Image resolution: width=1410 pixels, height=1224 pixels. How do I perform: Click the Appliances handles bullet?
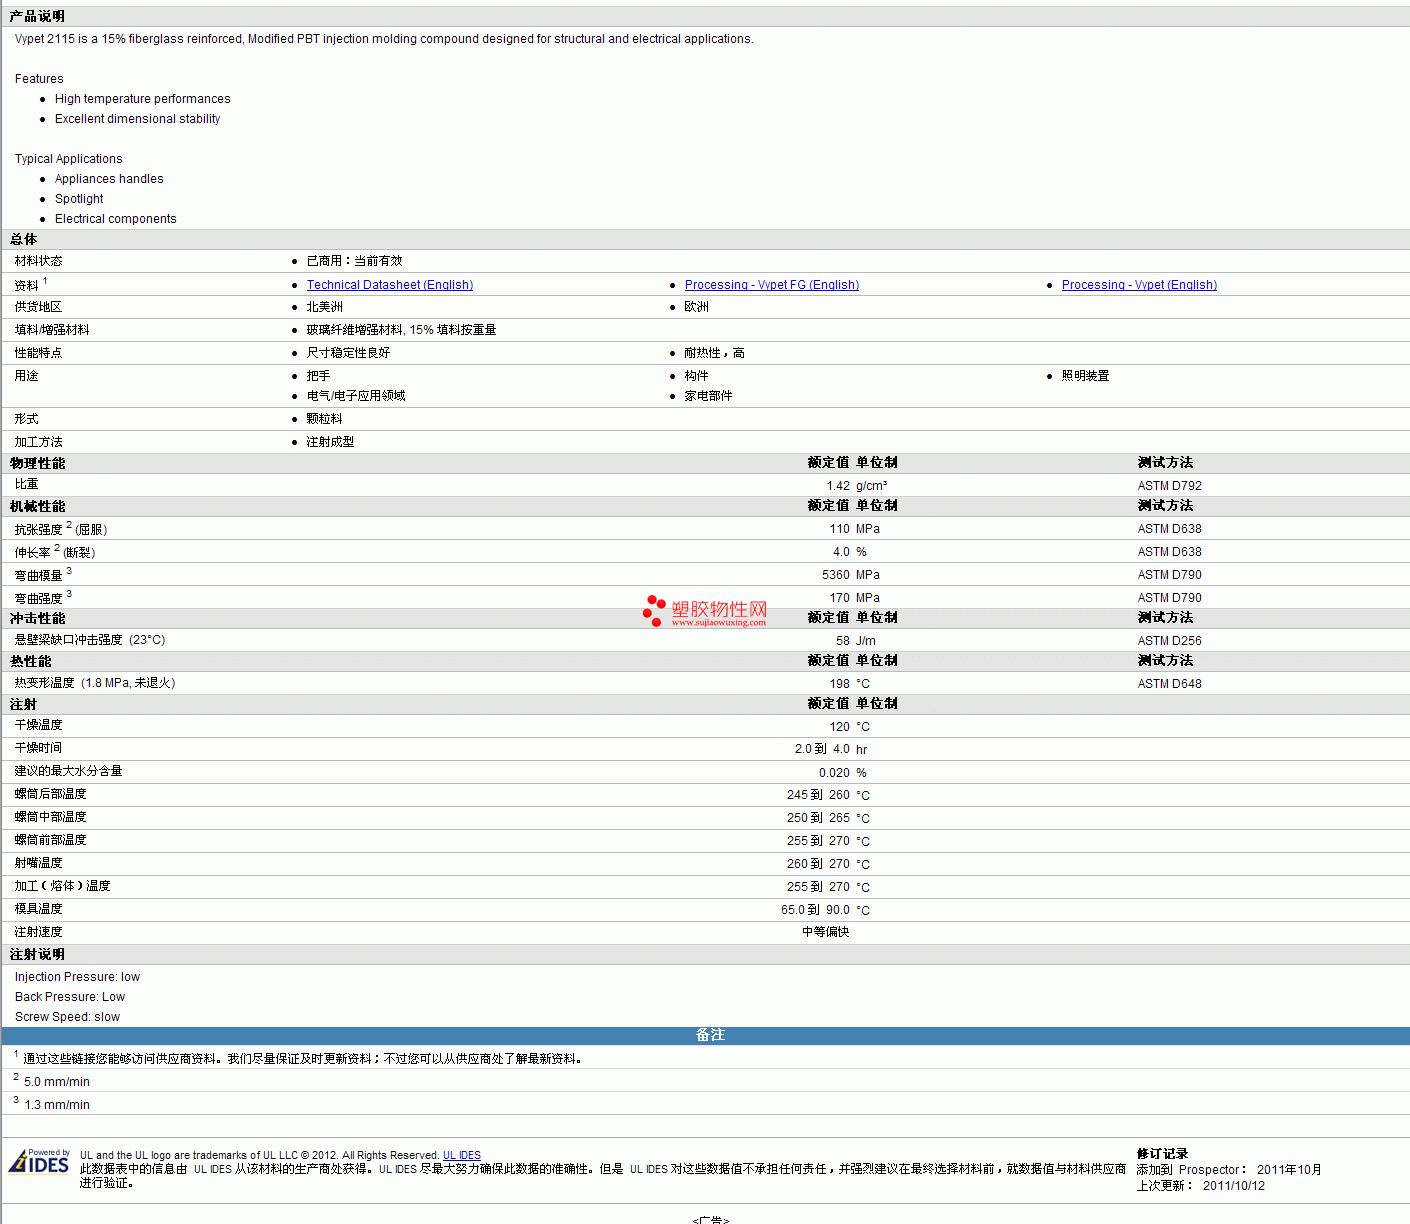(109, 179)
